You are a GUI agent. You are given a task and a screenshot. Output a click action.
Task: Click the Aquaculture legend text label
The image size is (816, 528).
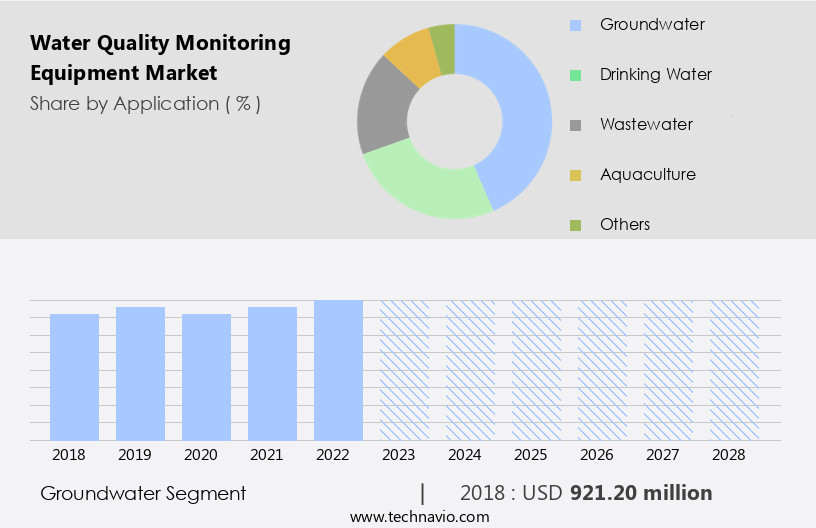coord(647,175)
